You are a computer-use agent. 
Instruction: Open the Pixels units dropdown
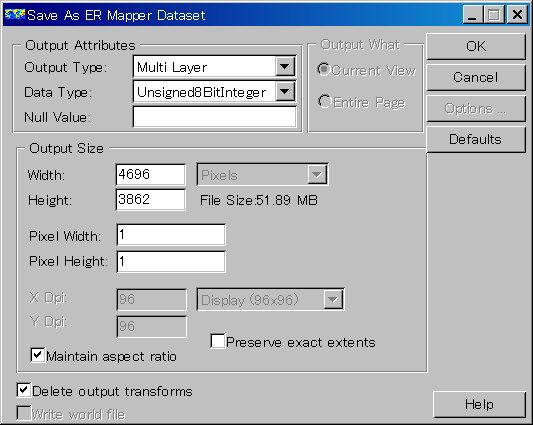point(262,175)
